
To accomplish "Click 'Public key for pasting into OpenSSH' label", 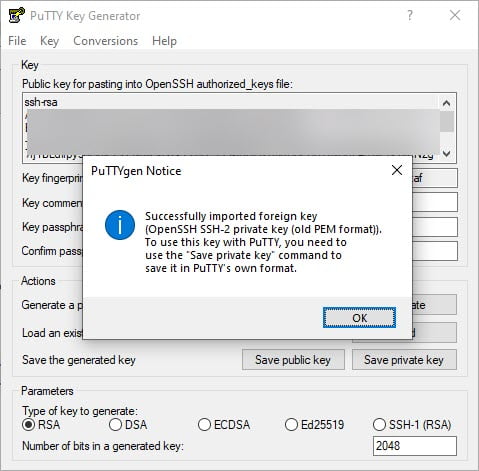I will (157, 84).
